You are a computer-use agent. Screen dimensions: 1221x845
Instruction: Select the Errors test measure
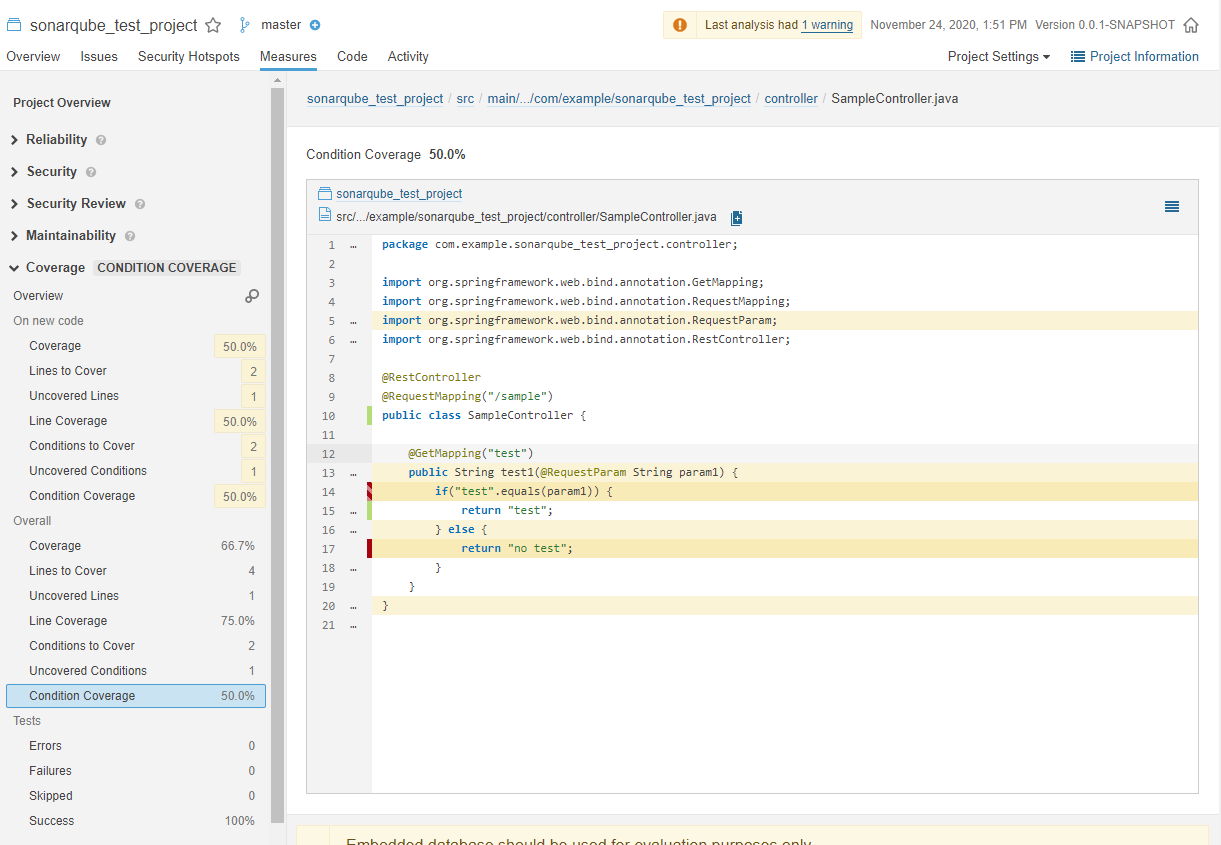pos(136,746)
